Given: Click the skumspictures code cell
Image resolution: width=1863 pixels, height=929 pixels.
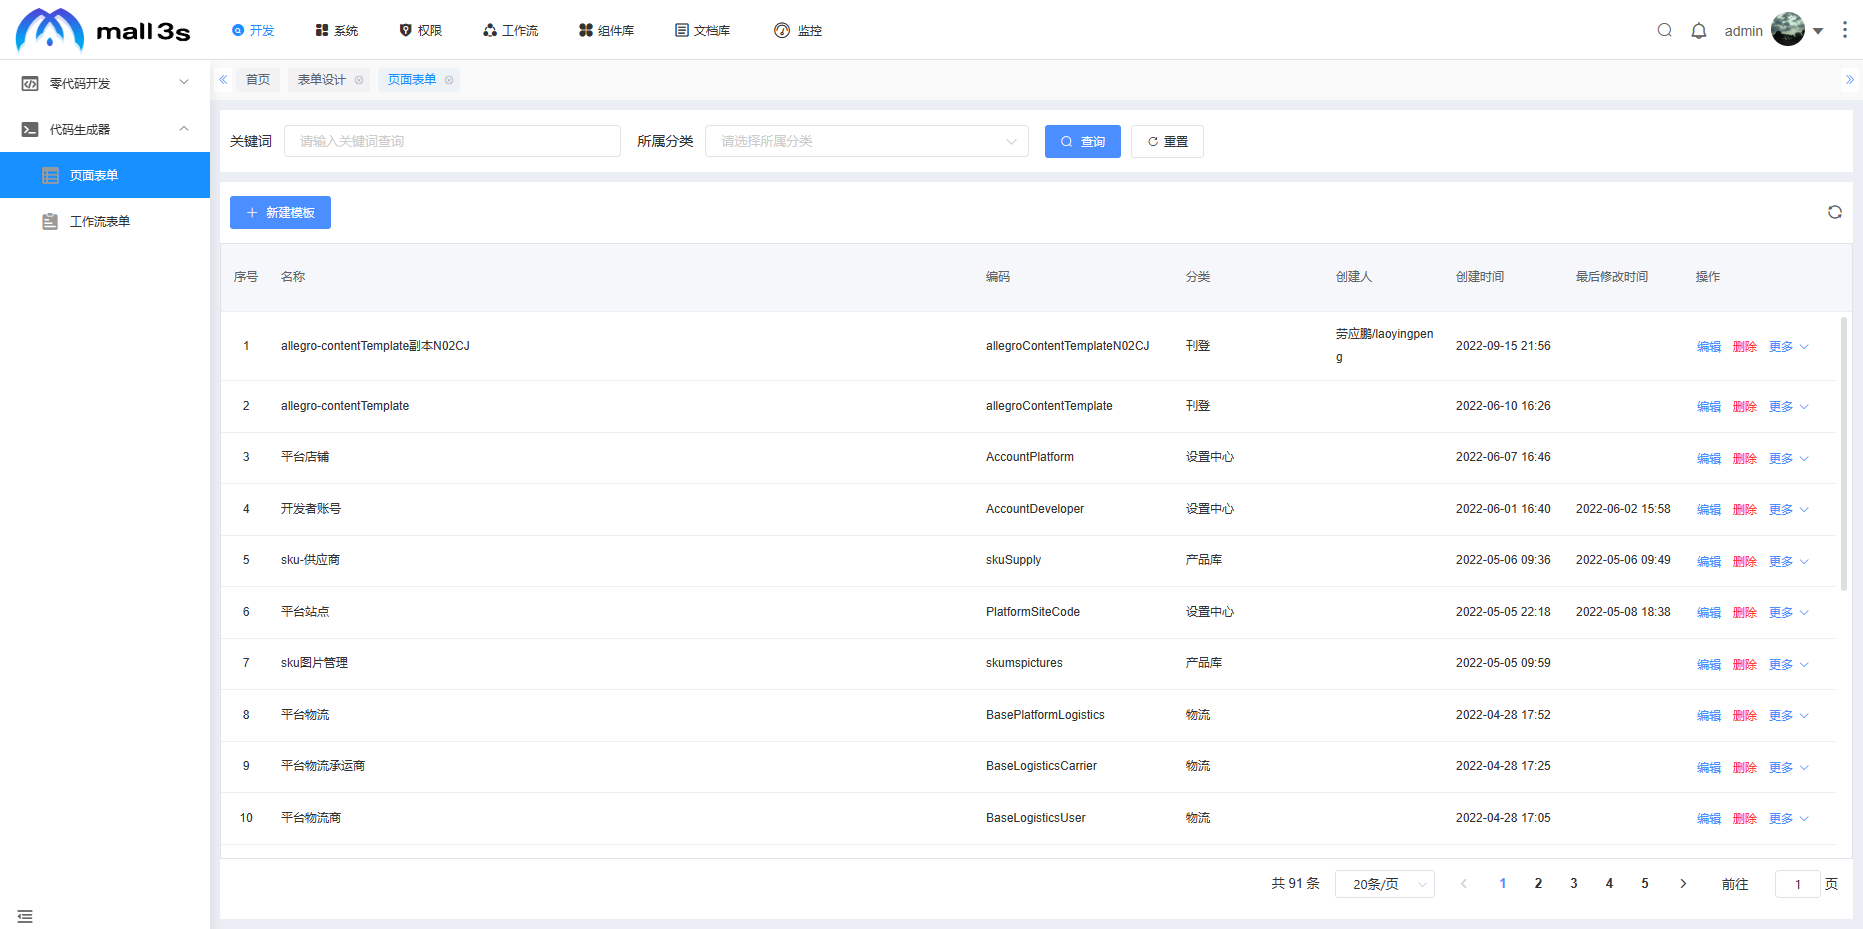Looking at the screenshot, I should [1024, 663].
